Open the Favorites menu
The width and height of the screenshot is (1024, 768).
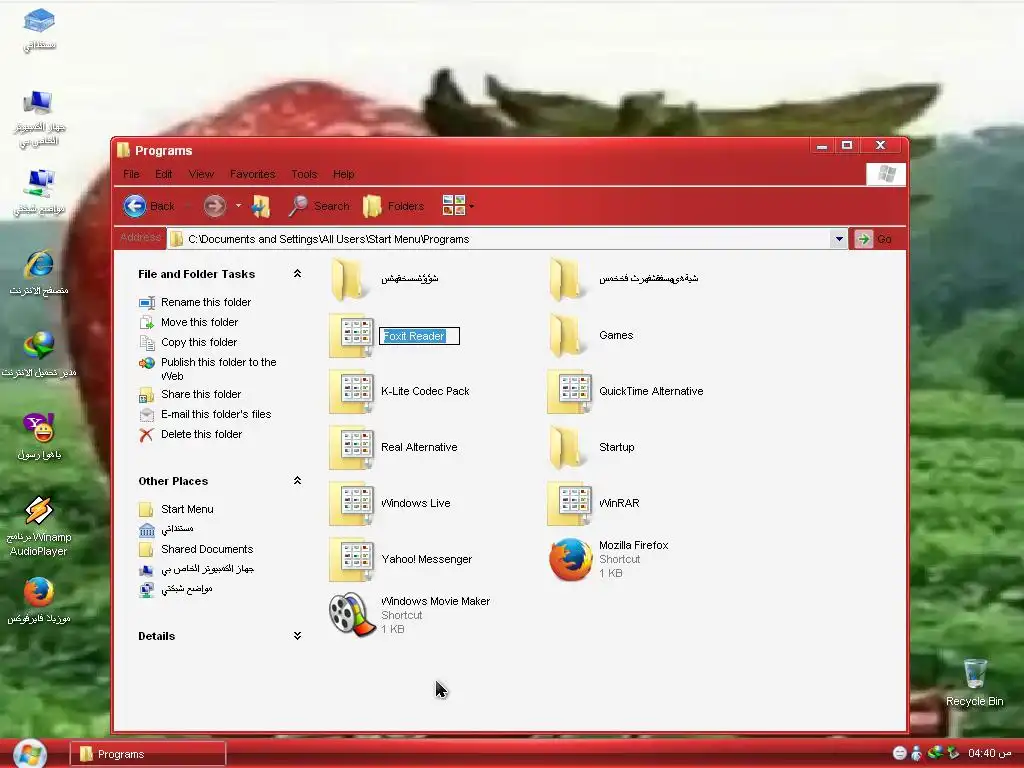pyautogui.click(x=252, y=174)
